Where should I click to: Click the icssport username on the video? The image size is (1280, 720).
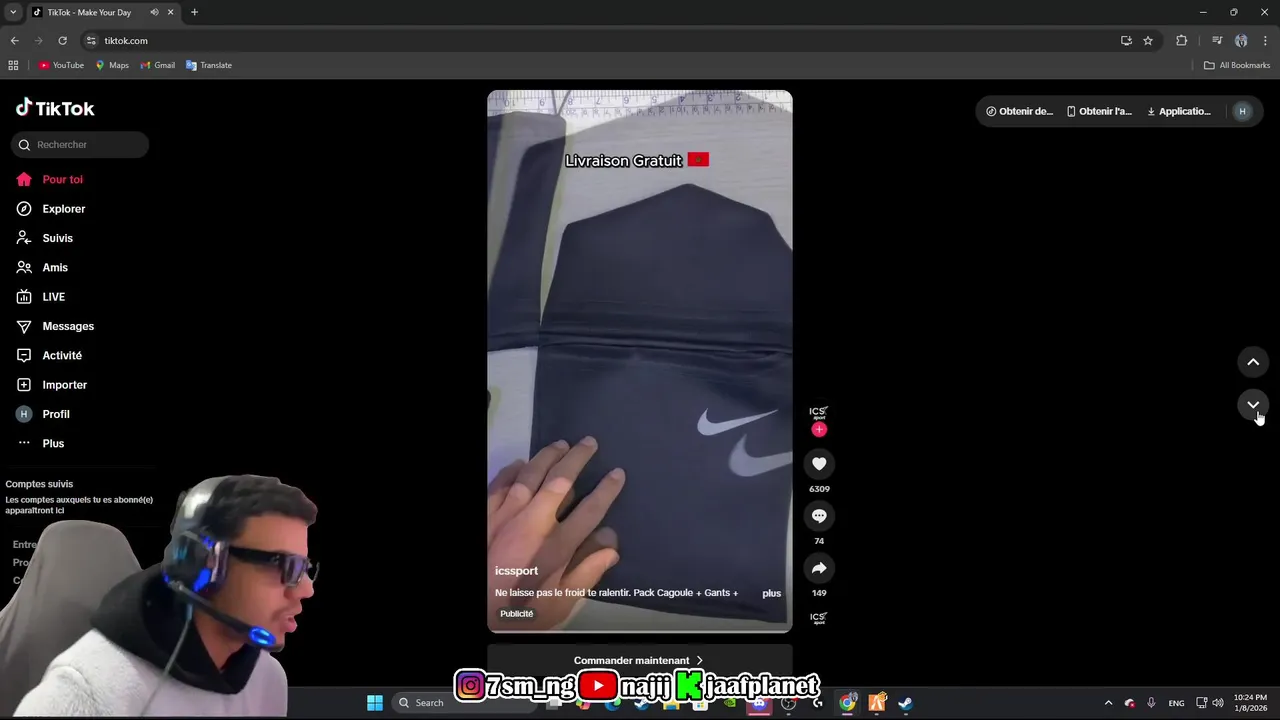(516, 571)
